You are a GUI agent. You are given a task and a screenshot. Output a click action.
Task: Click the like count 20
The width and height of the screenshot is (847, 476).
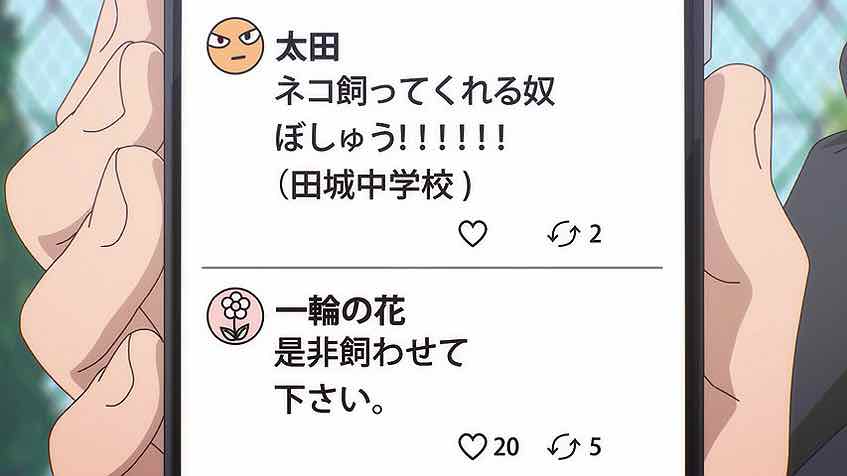[506, 447]
